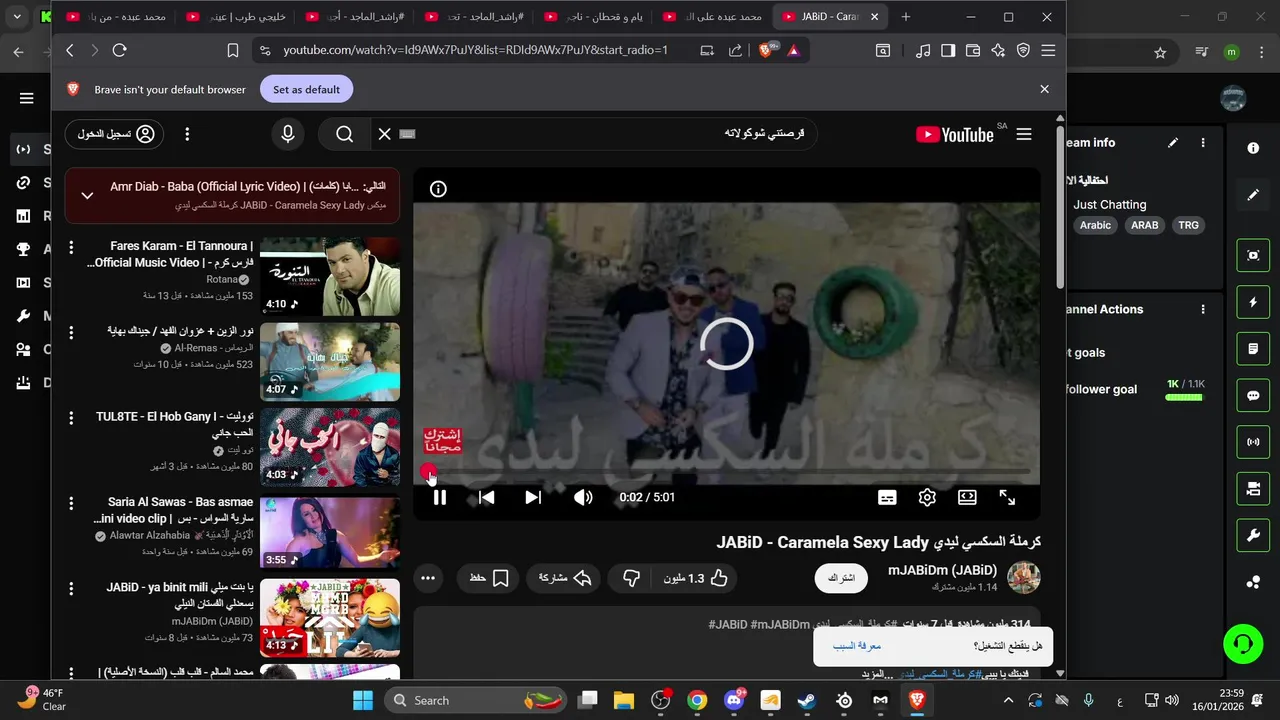
Task: Open Saria Al Sawas Bas asmae title
Action: (173, 510)
